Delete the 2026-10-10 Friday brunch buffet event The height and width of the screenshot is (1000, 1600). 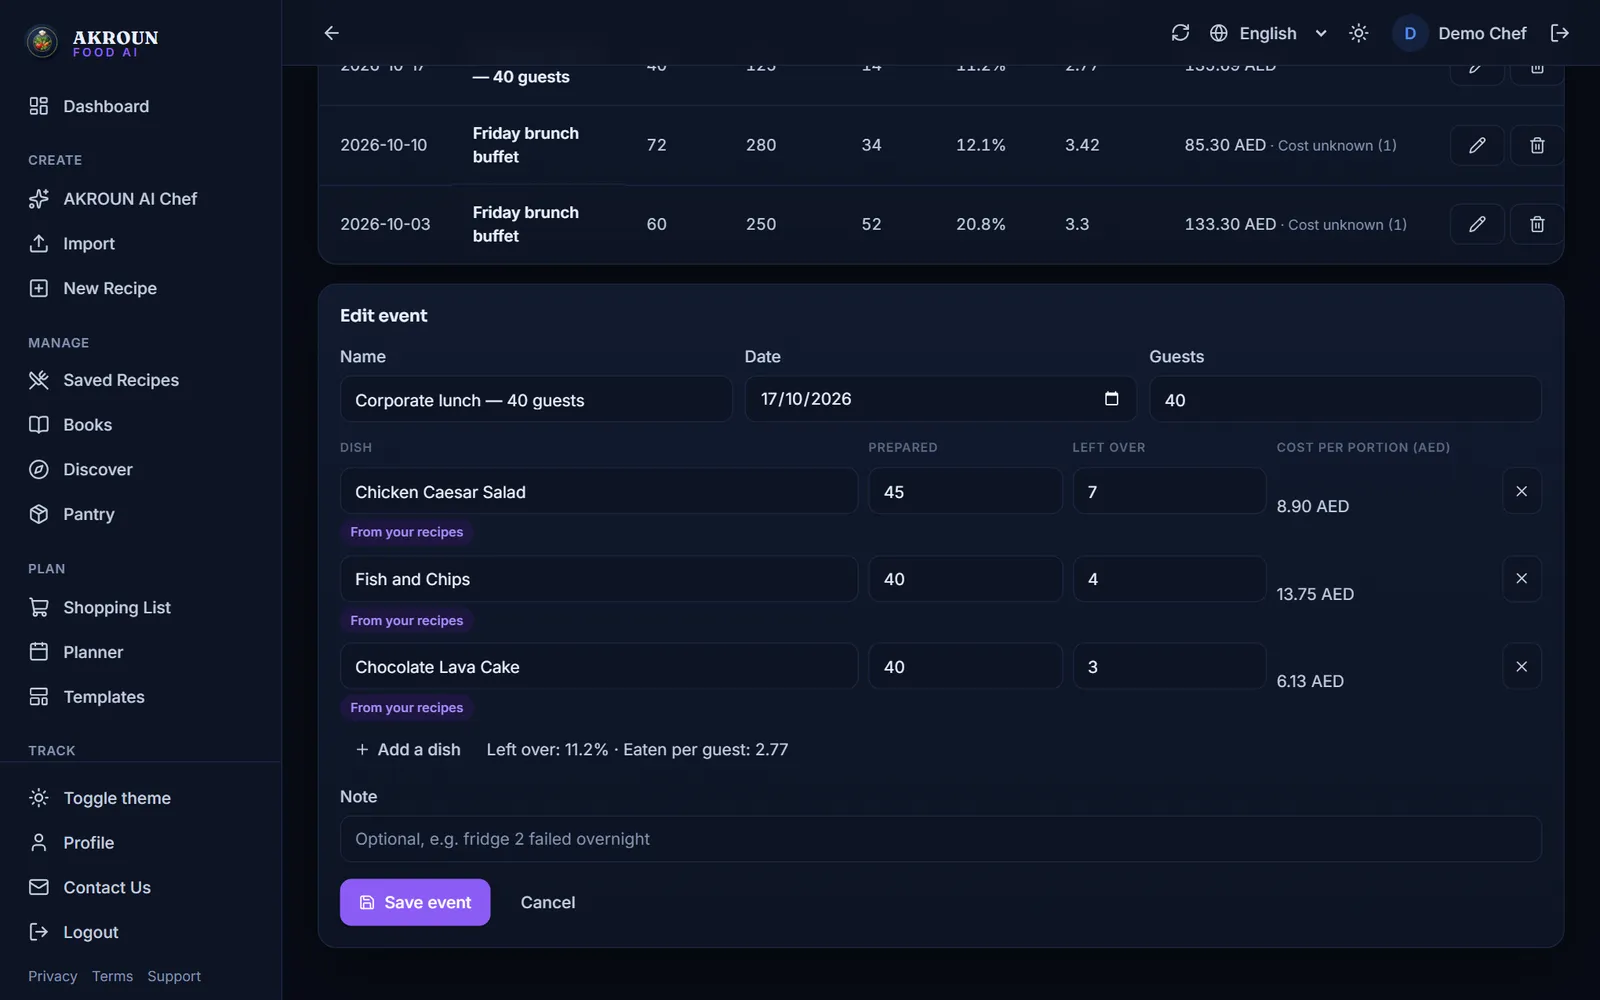pyautogui.click(x=1537, y=145)
